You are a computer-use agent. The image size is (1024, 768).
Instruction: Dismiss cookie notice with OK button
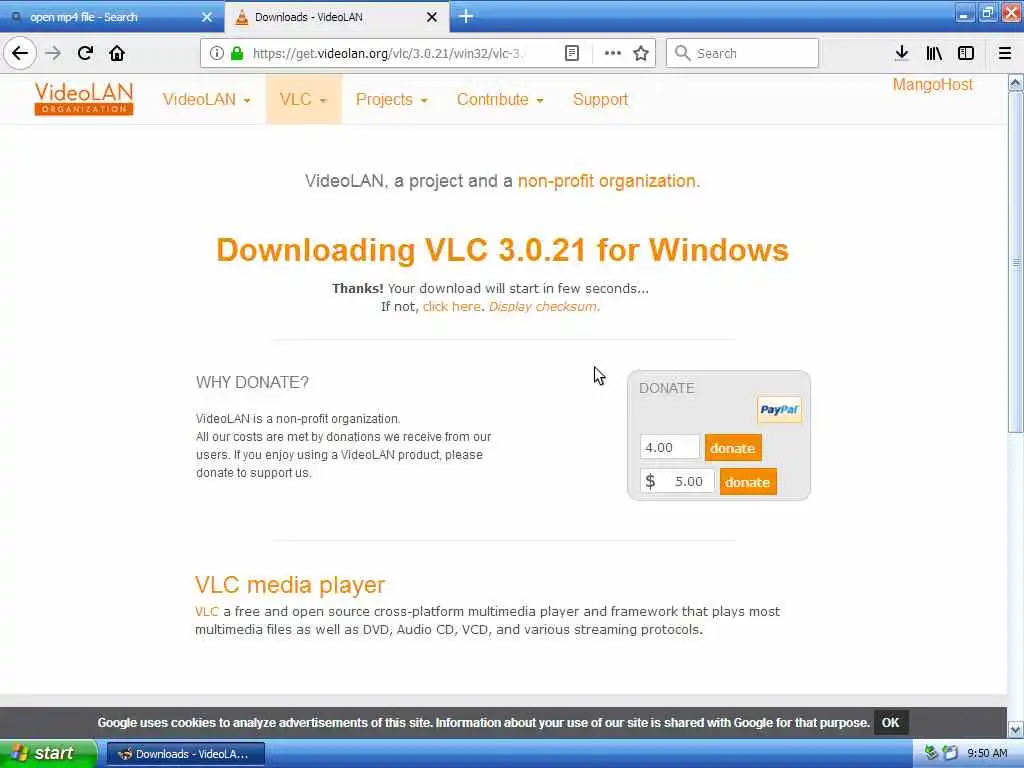pyautogui.click(x=890, y=722)
